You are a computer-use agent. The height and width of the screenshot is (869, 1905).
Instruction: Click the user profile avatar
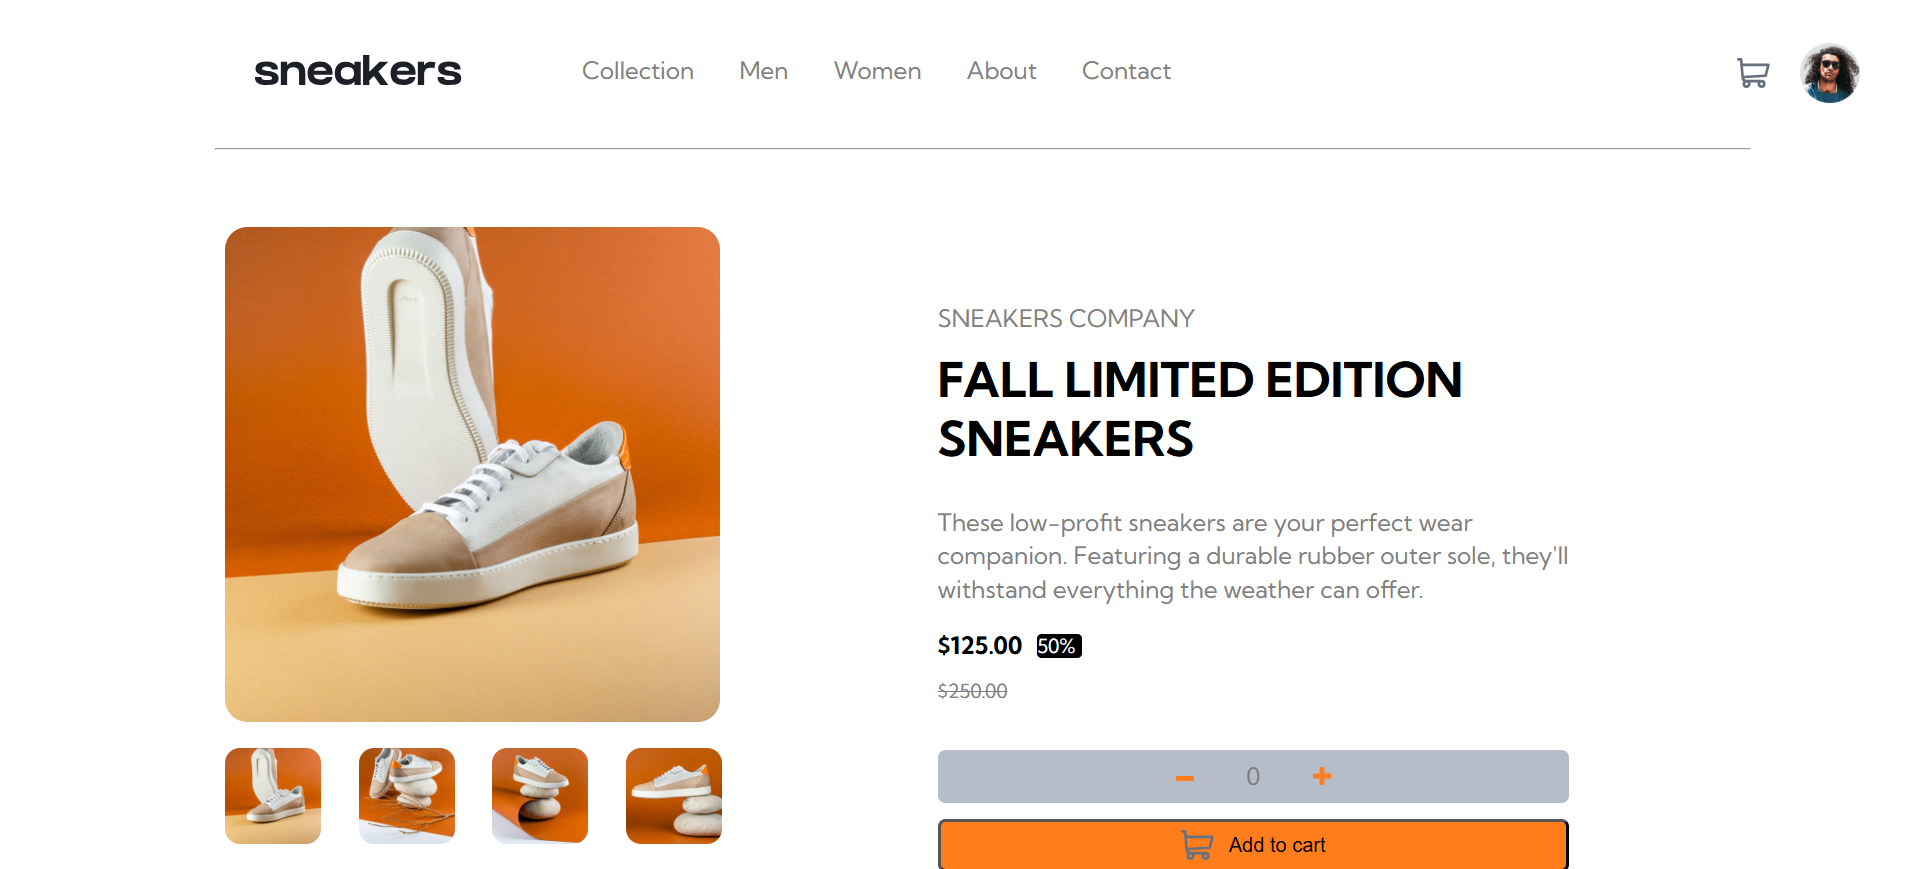[1829, 73]
